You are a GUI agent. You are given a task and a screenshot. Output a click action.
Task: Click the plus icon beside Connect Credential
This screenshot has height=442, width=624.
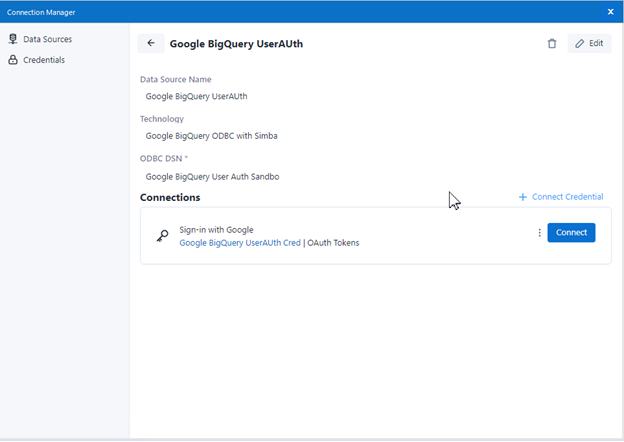point(523,197)
